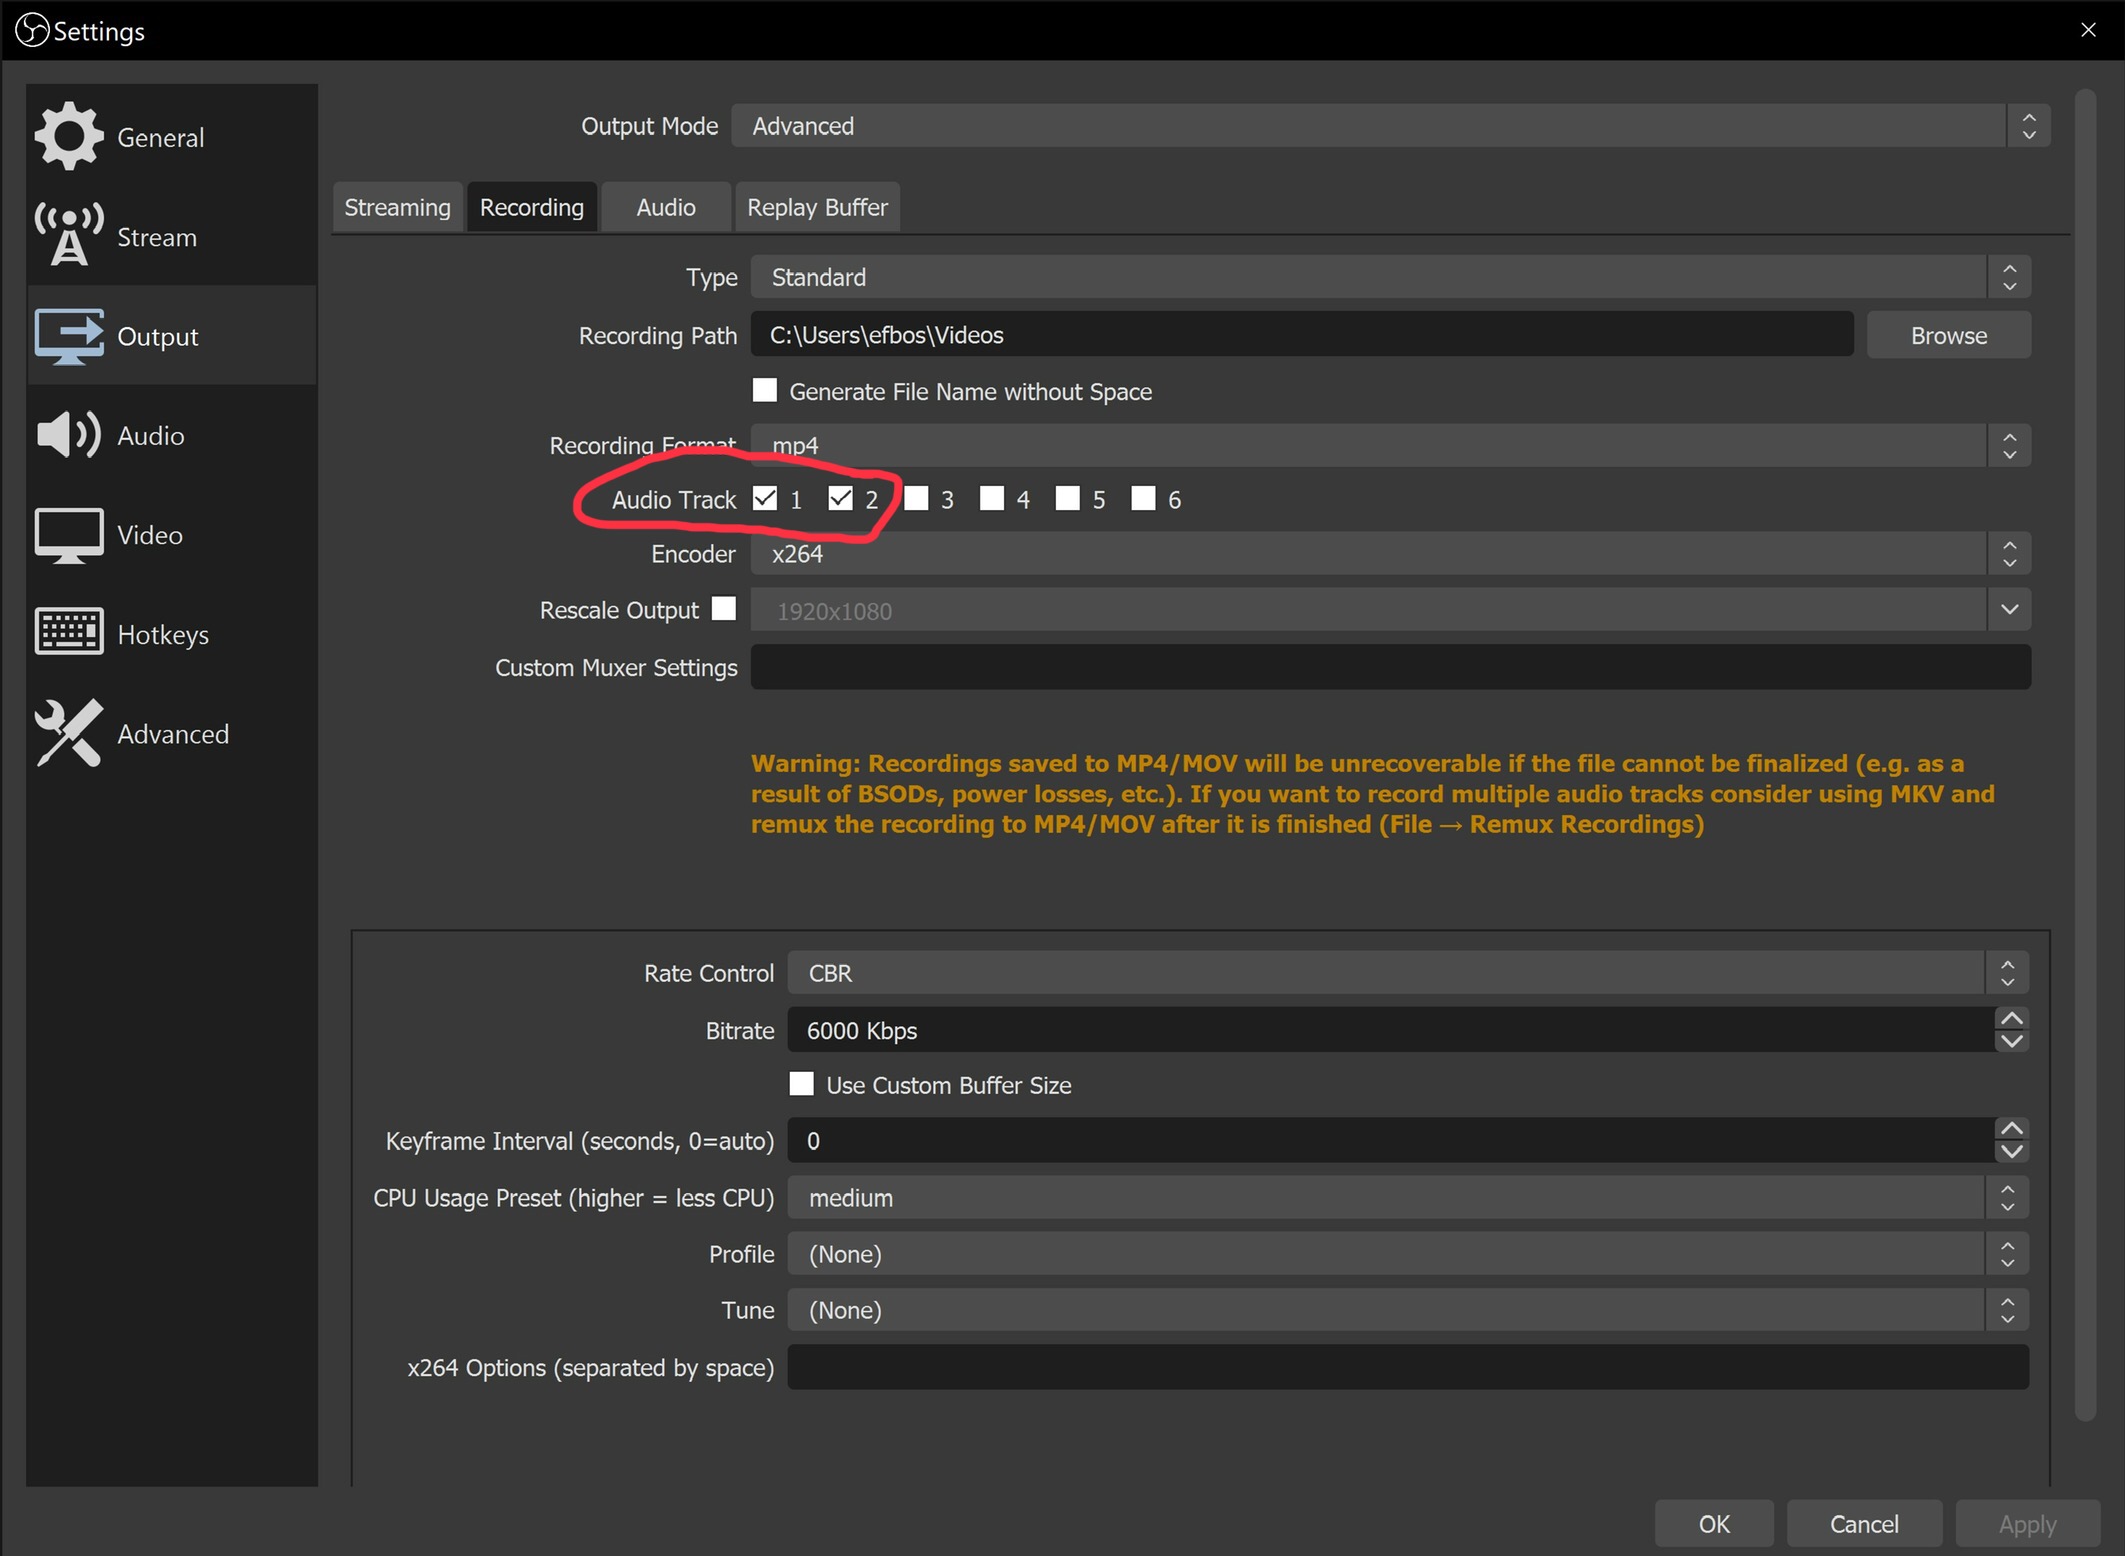2125x1556 pixels.
Task: Enable Audio Track 3 checkbox
Action: [x=917, y=498]
